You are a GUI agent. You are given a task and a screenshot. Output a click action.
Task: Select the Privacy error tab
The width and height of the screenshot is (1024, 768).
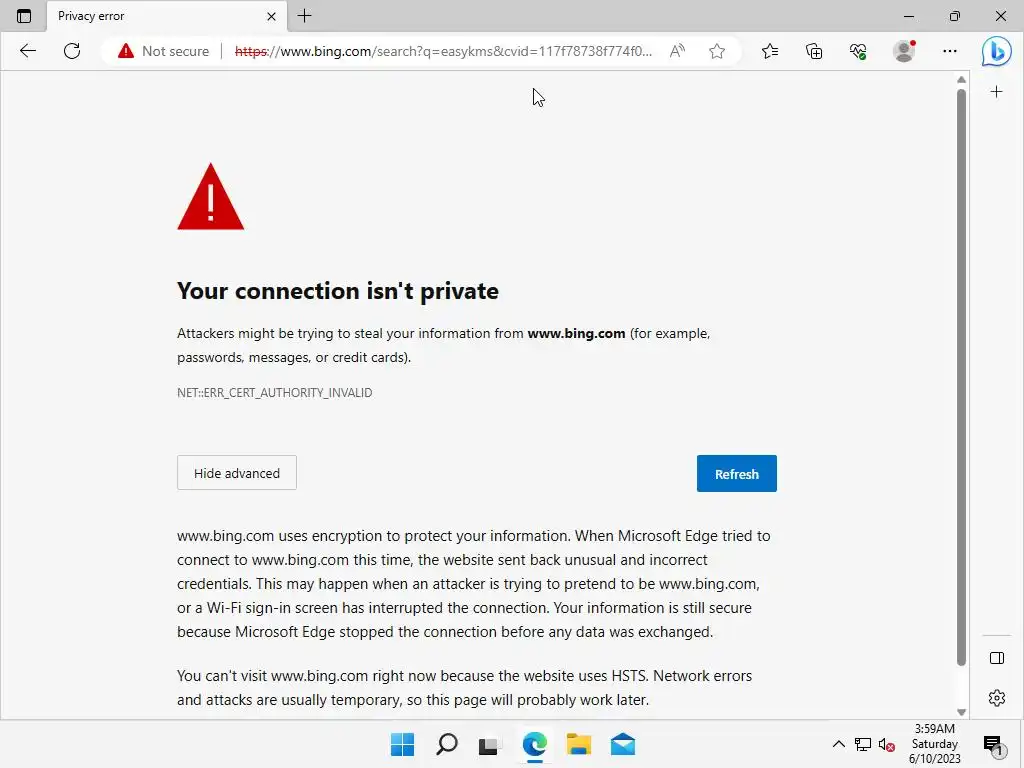click(150, 16)
